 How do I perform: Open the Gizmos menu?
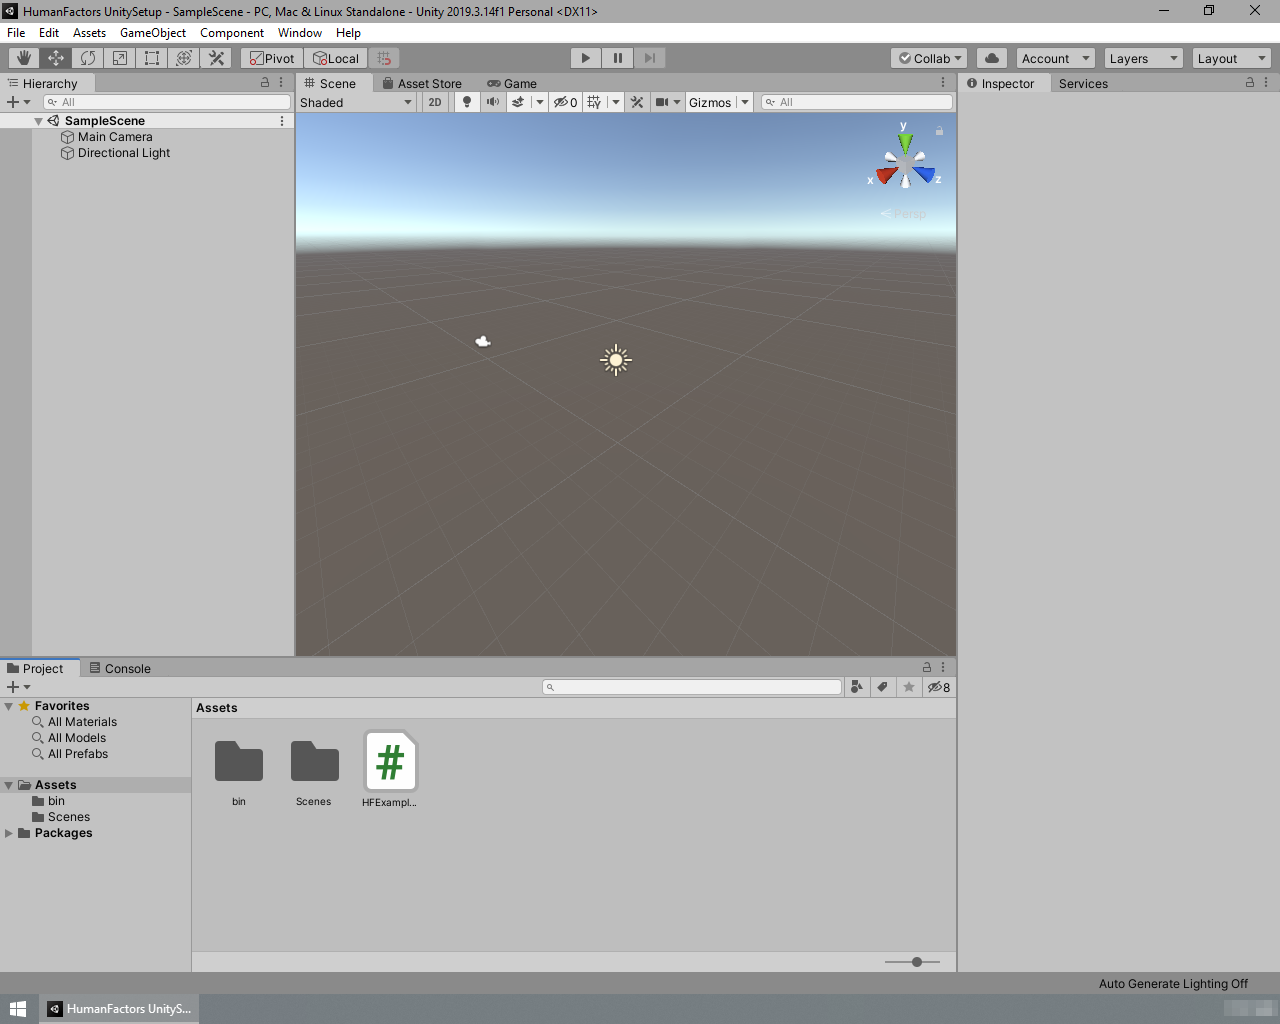[710, 102]
